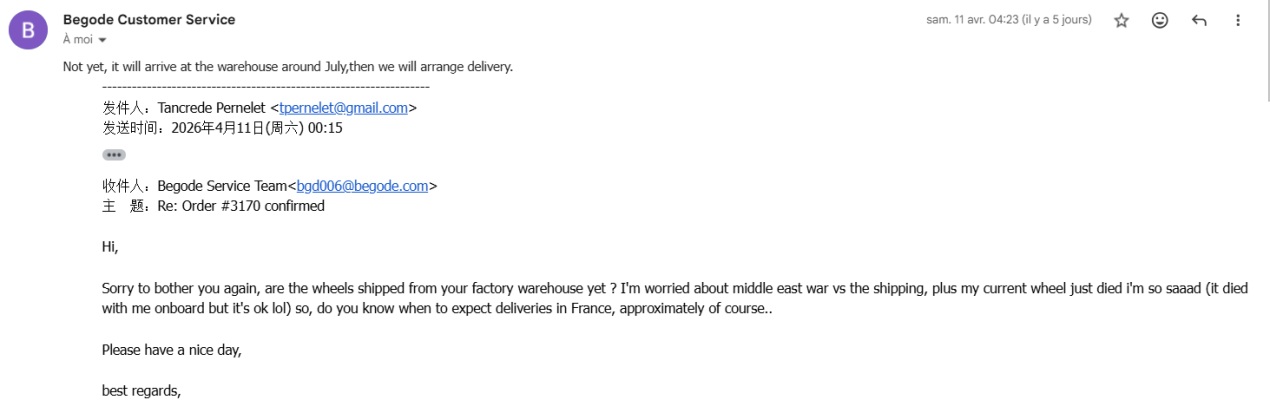Open the tpernelet@gmail.com email link
Screen dimensions: 1270x413
tap(344, 108)
